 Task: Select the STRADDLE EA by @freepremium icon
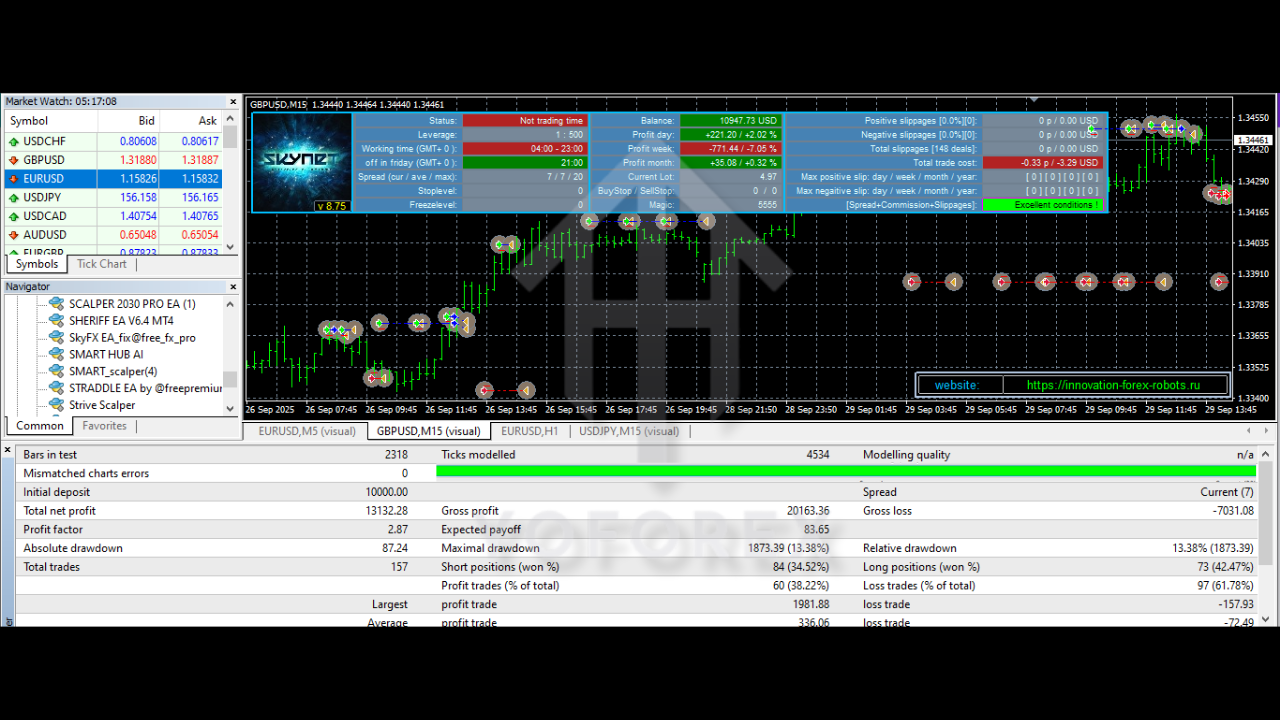coord(55,388)
